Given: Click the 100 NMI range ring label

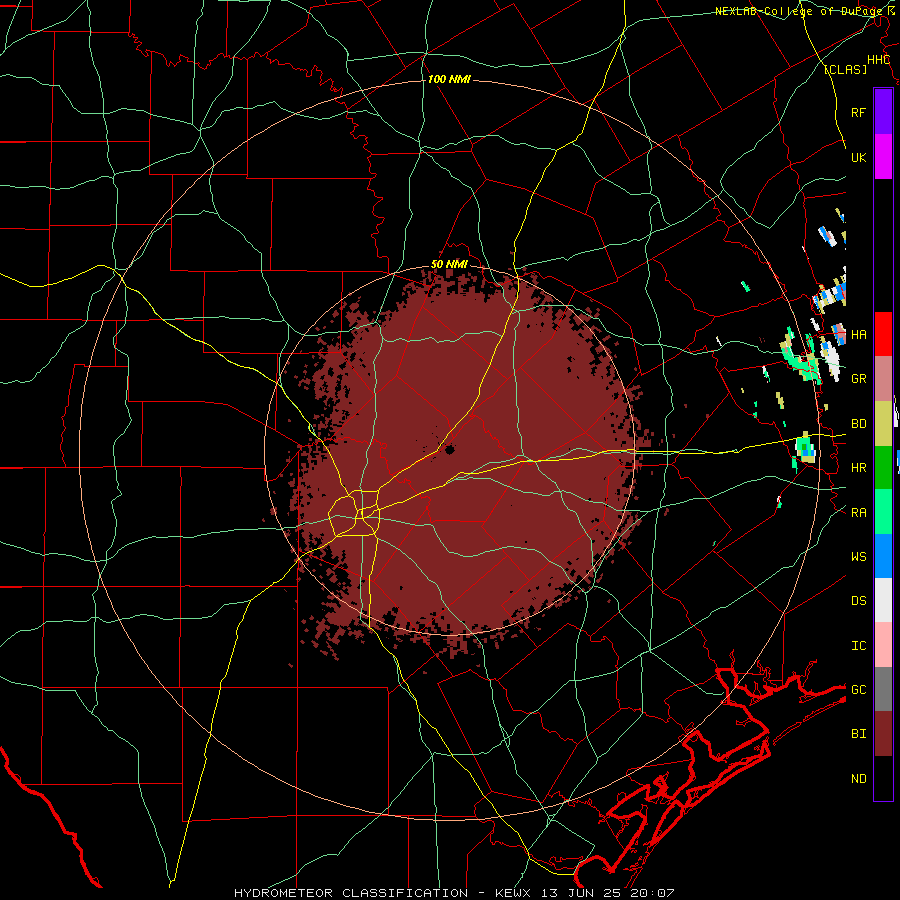Looking at the screenshot, I should (449, 79).
